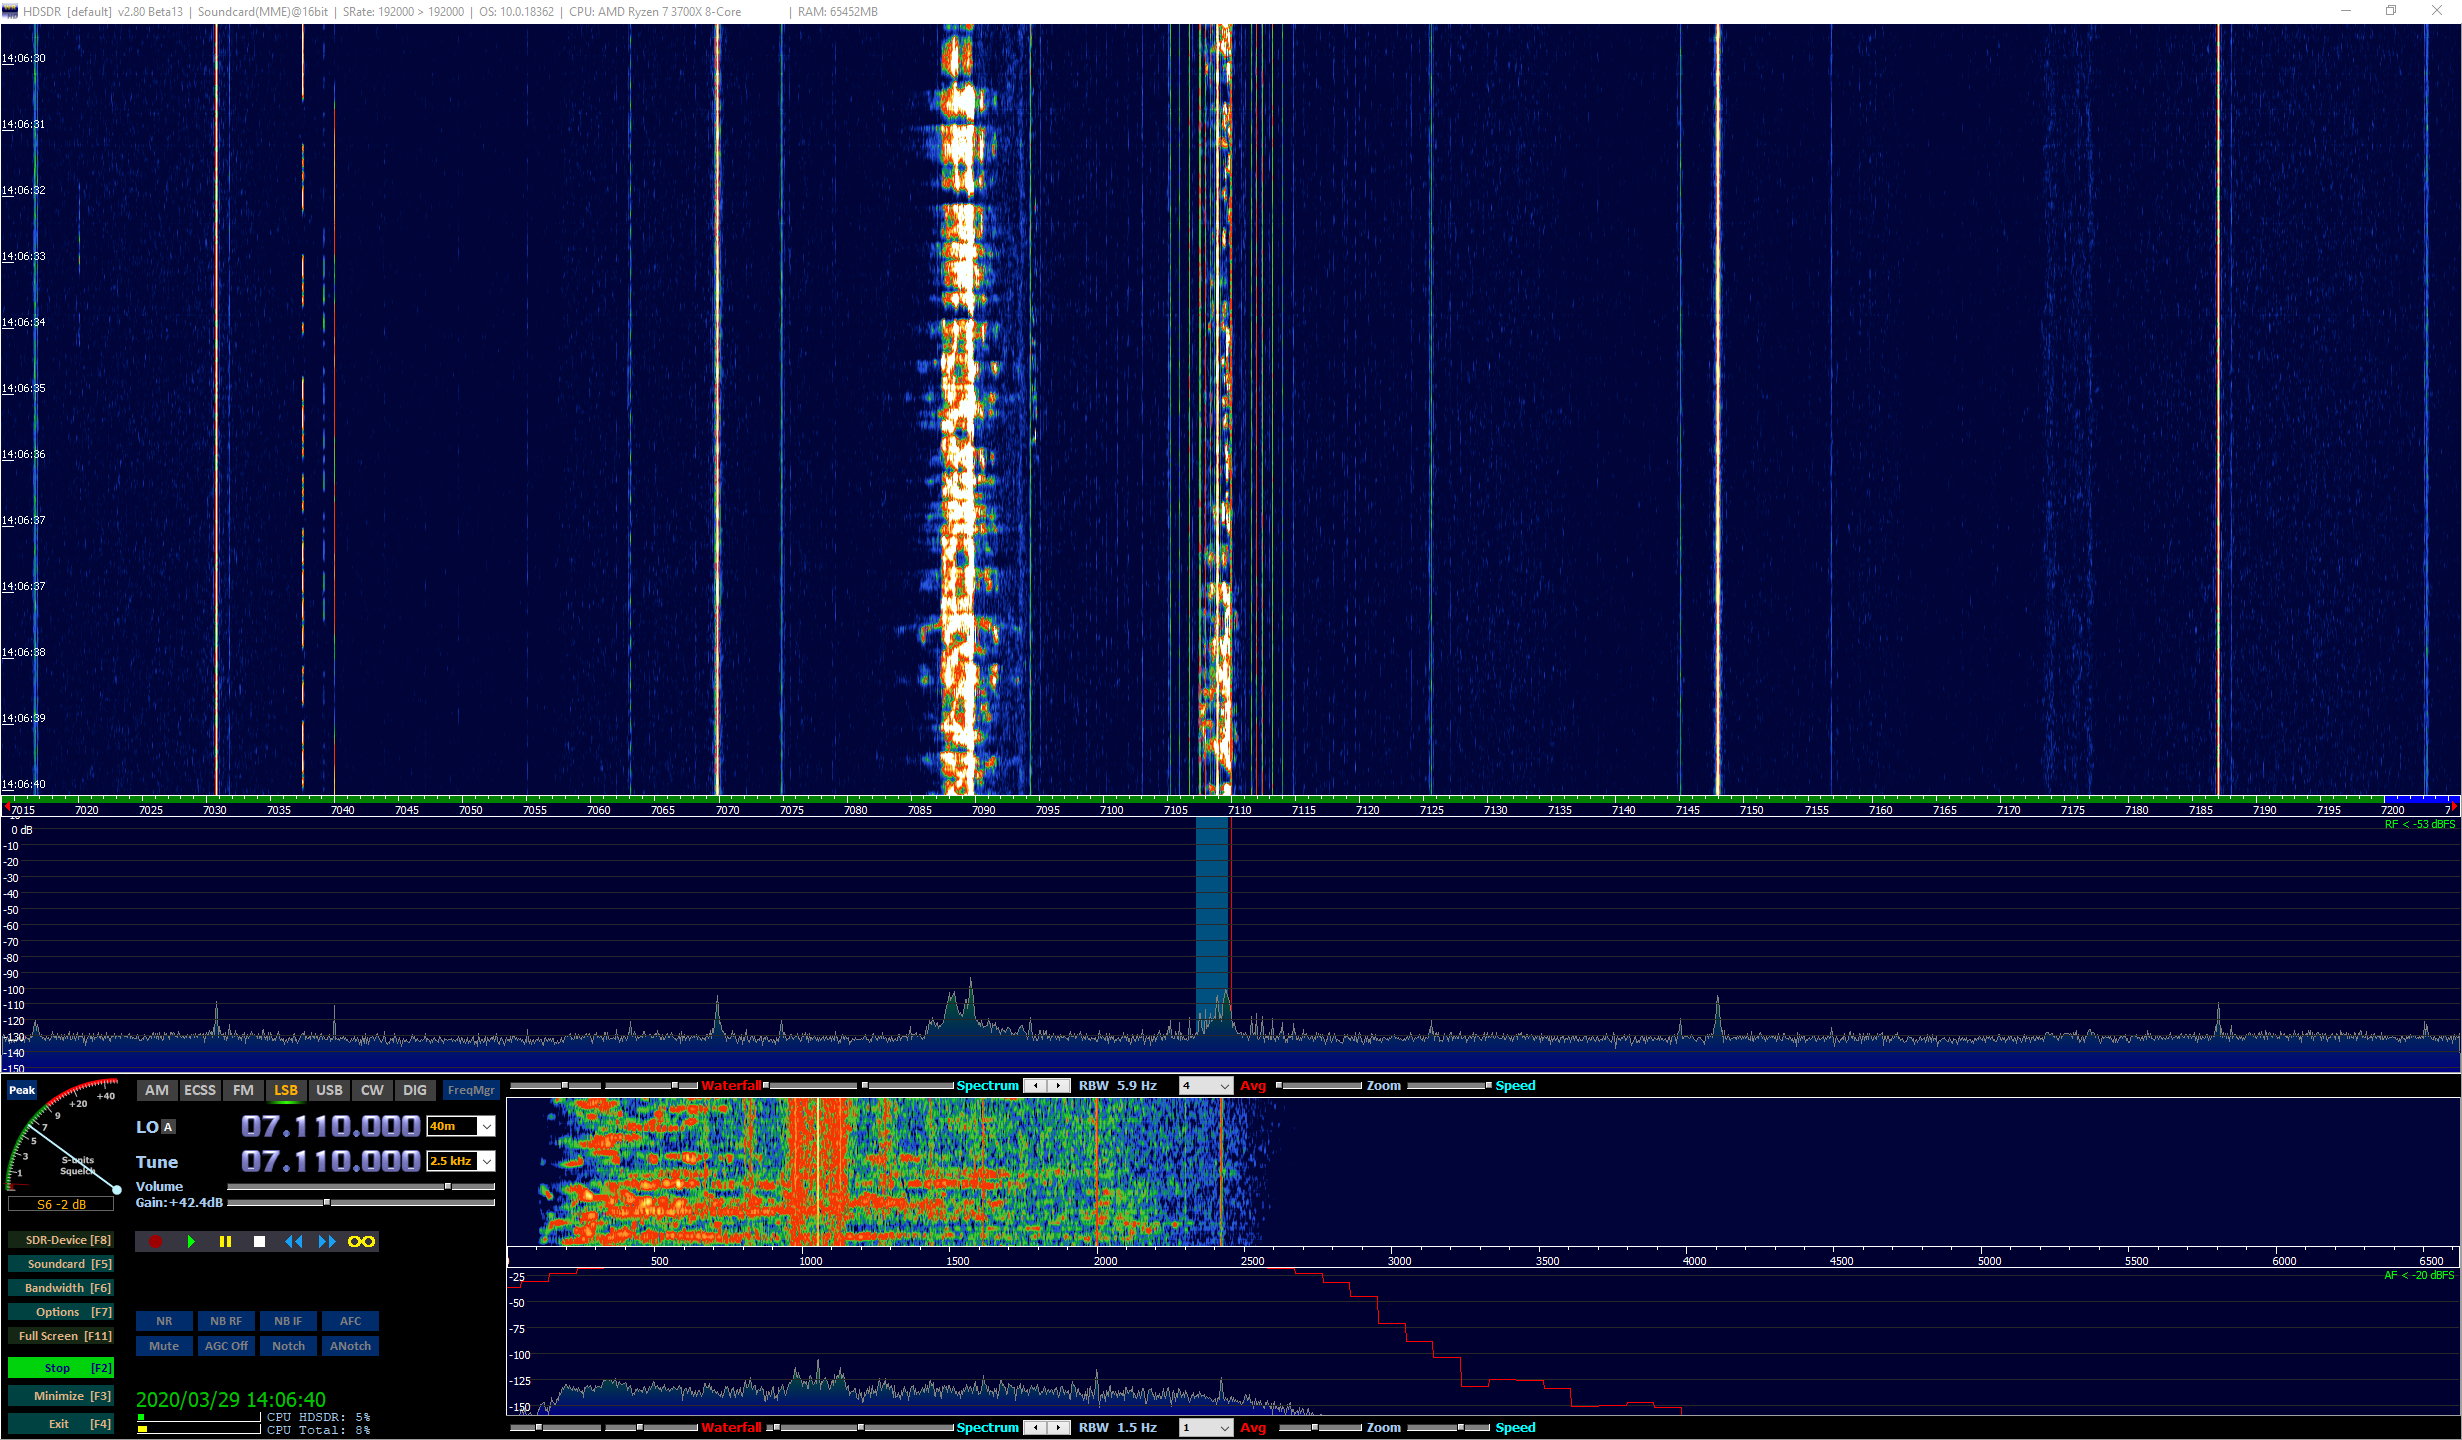Click the blue rewind icon
This screenshot has width=2462, height=1440.
tap(293, 1241)
